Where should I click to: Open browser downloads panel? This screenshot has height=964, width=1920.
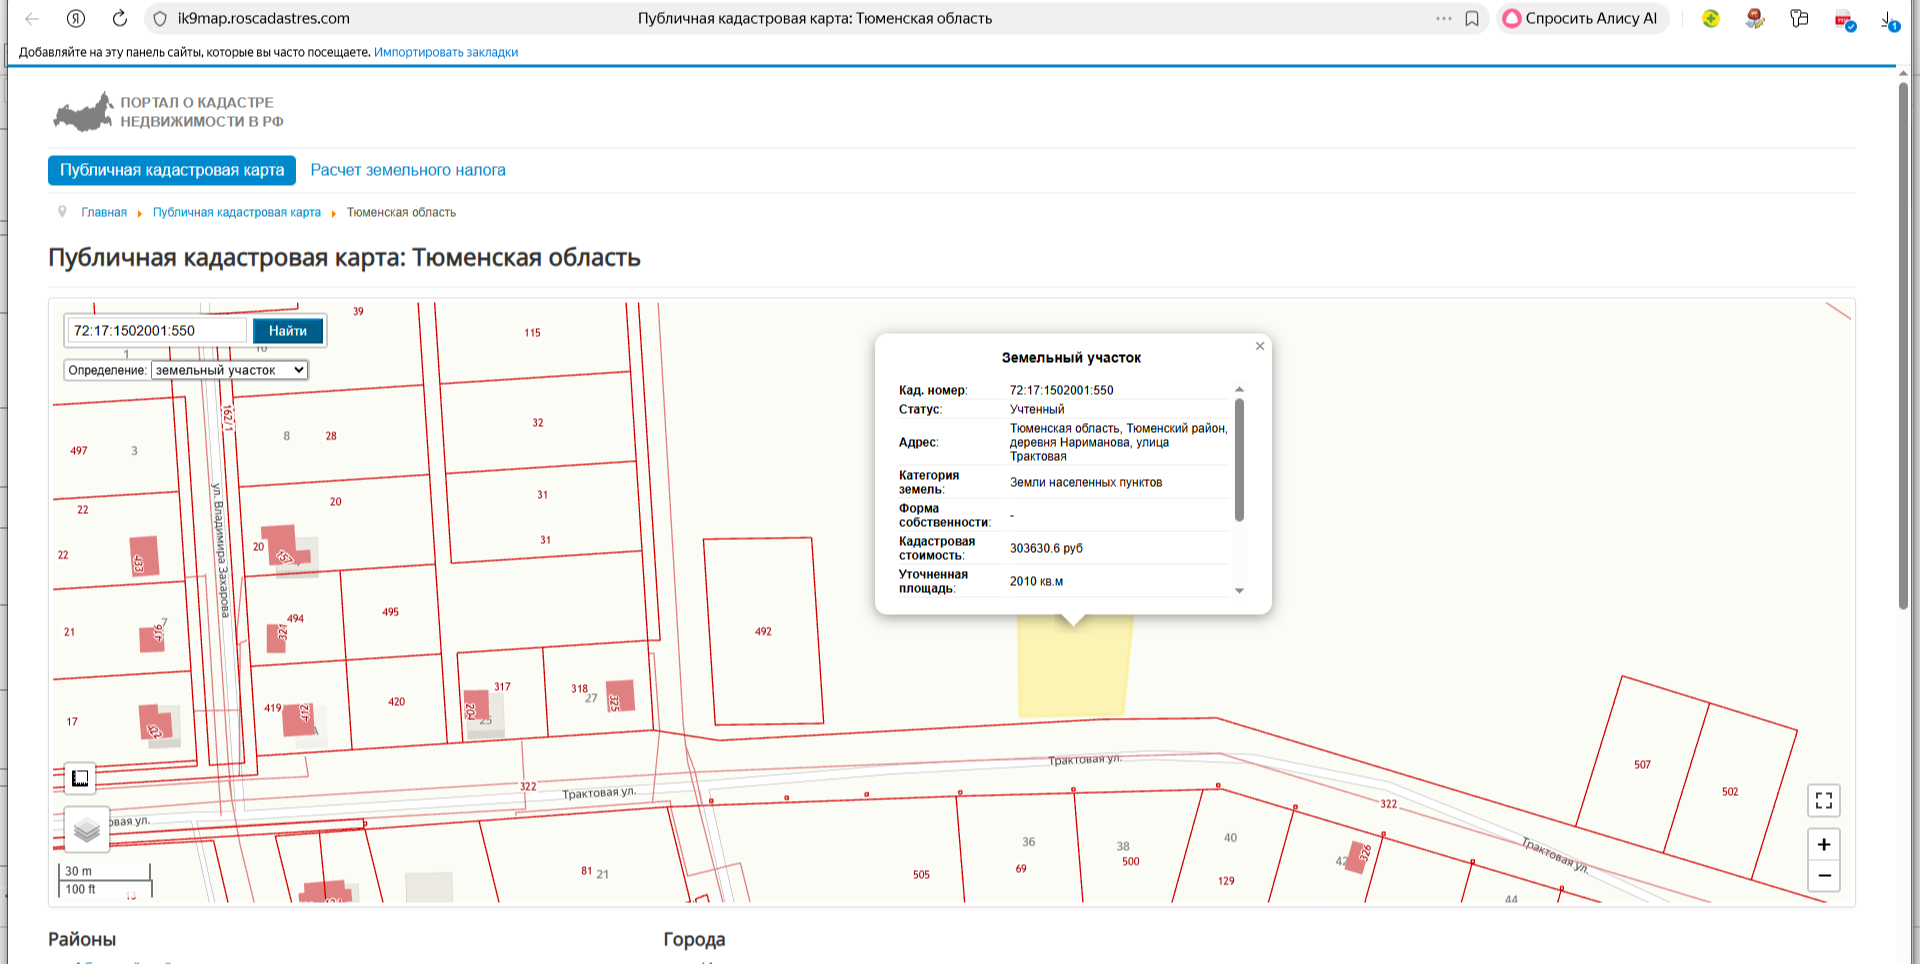point(1888,19)
